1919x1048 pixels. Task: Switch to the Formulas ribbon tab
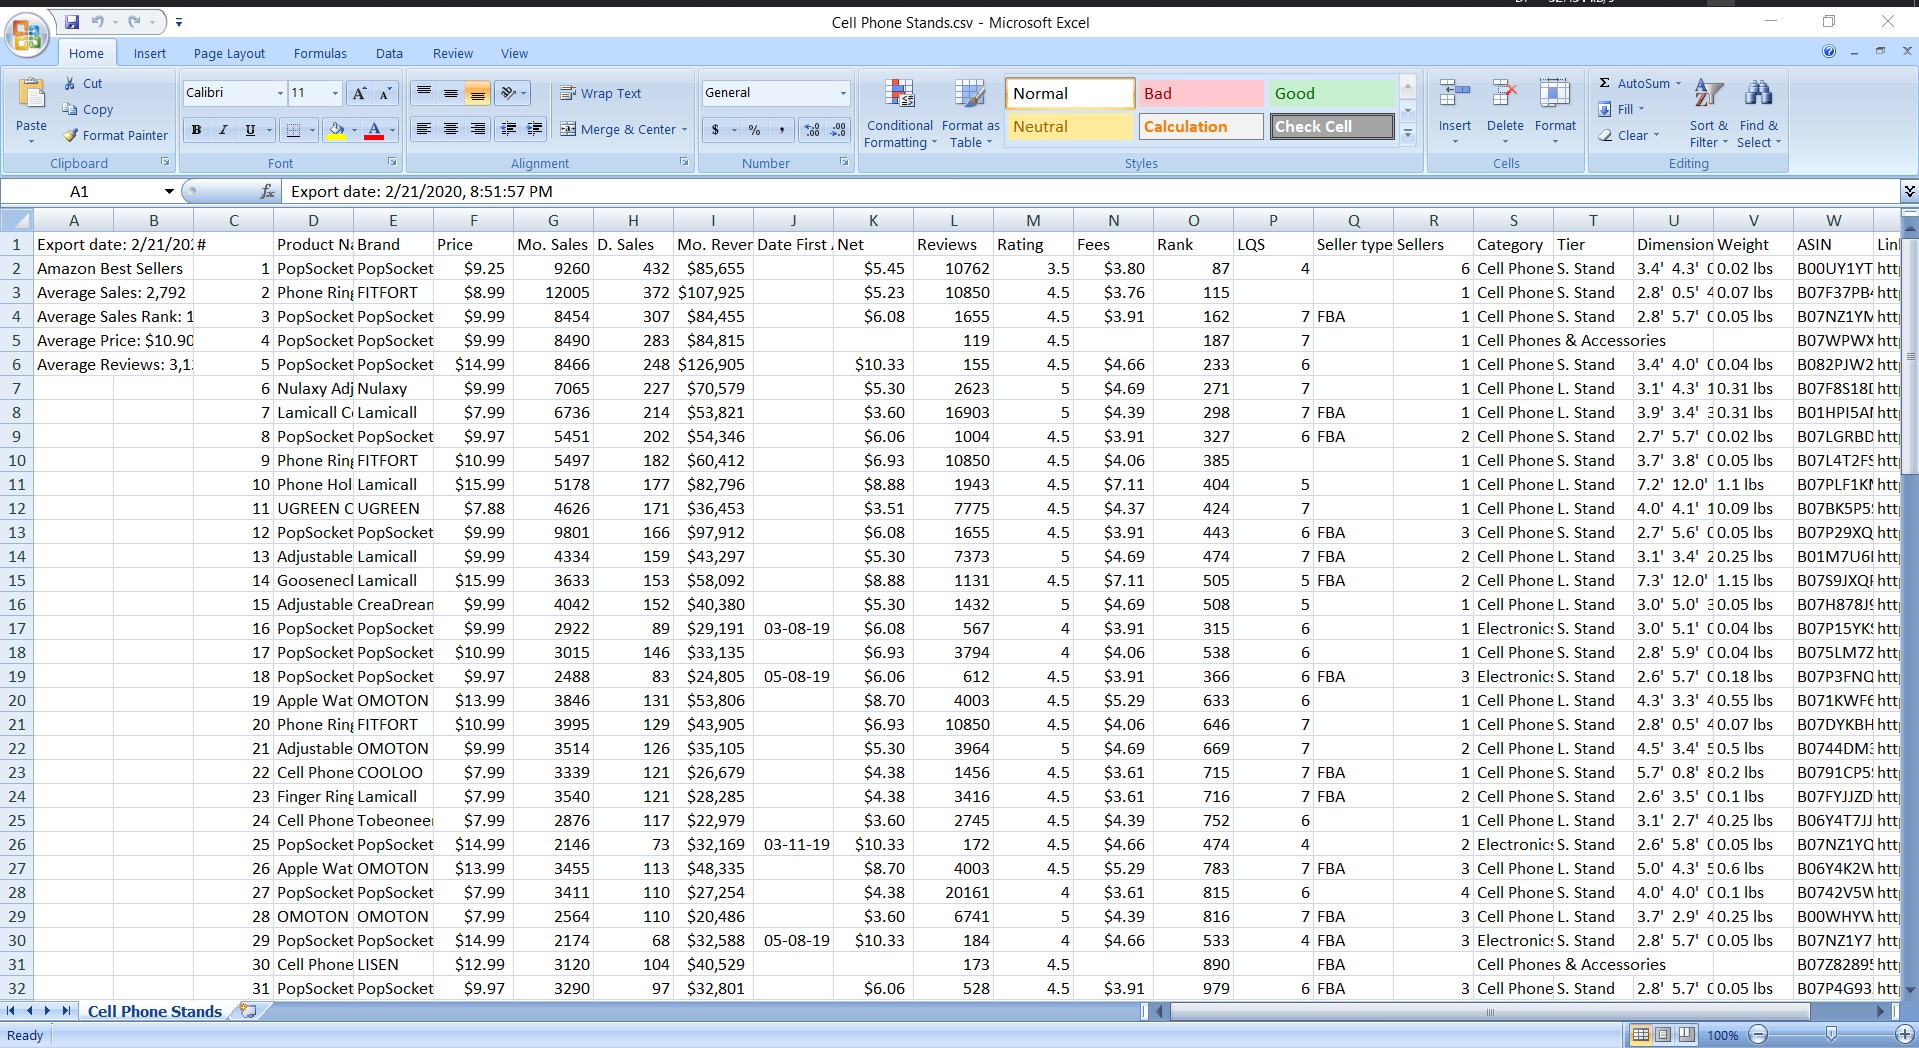[x=320, y=54]
